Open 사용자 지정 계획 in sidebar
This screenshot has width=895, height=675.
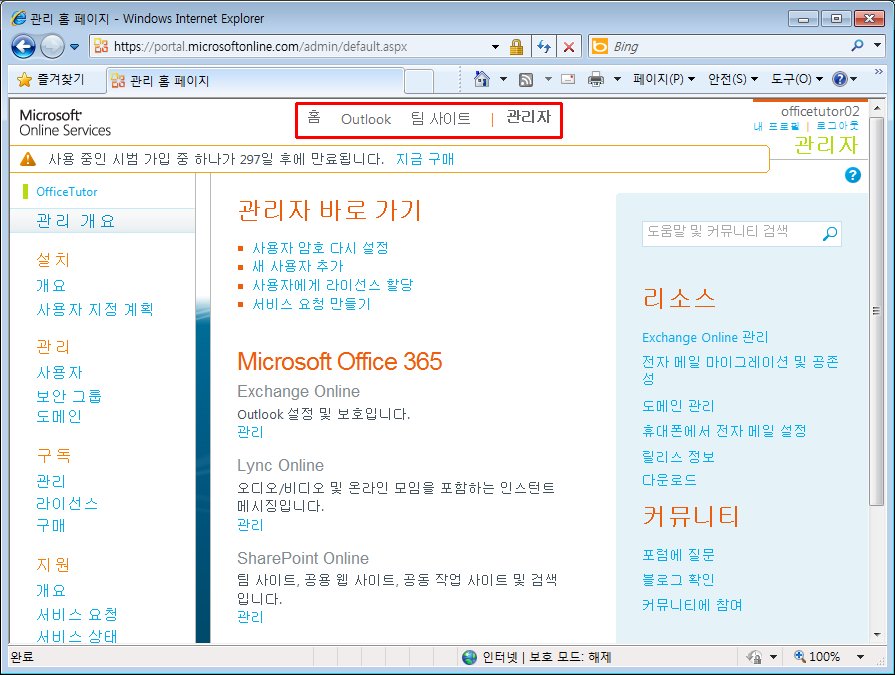[95, 309]
